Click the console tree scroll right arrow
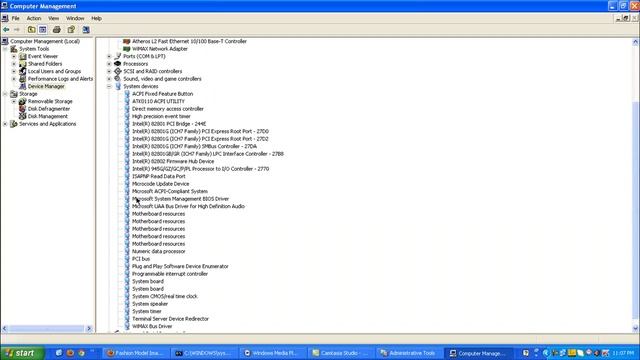The image size is (640, 360). point(89,329)
